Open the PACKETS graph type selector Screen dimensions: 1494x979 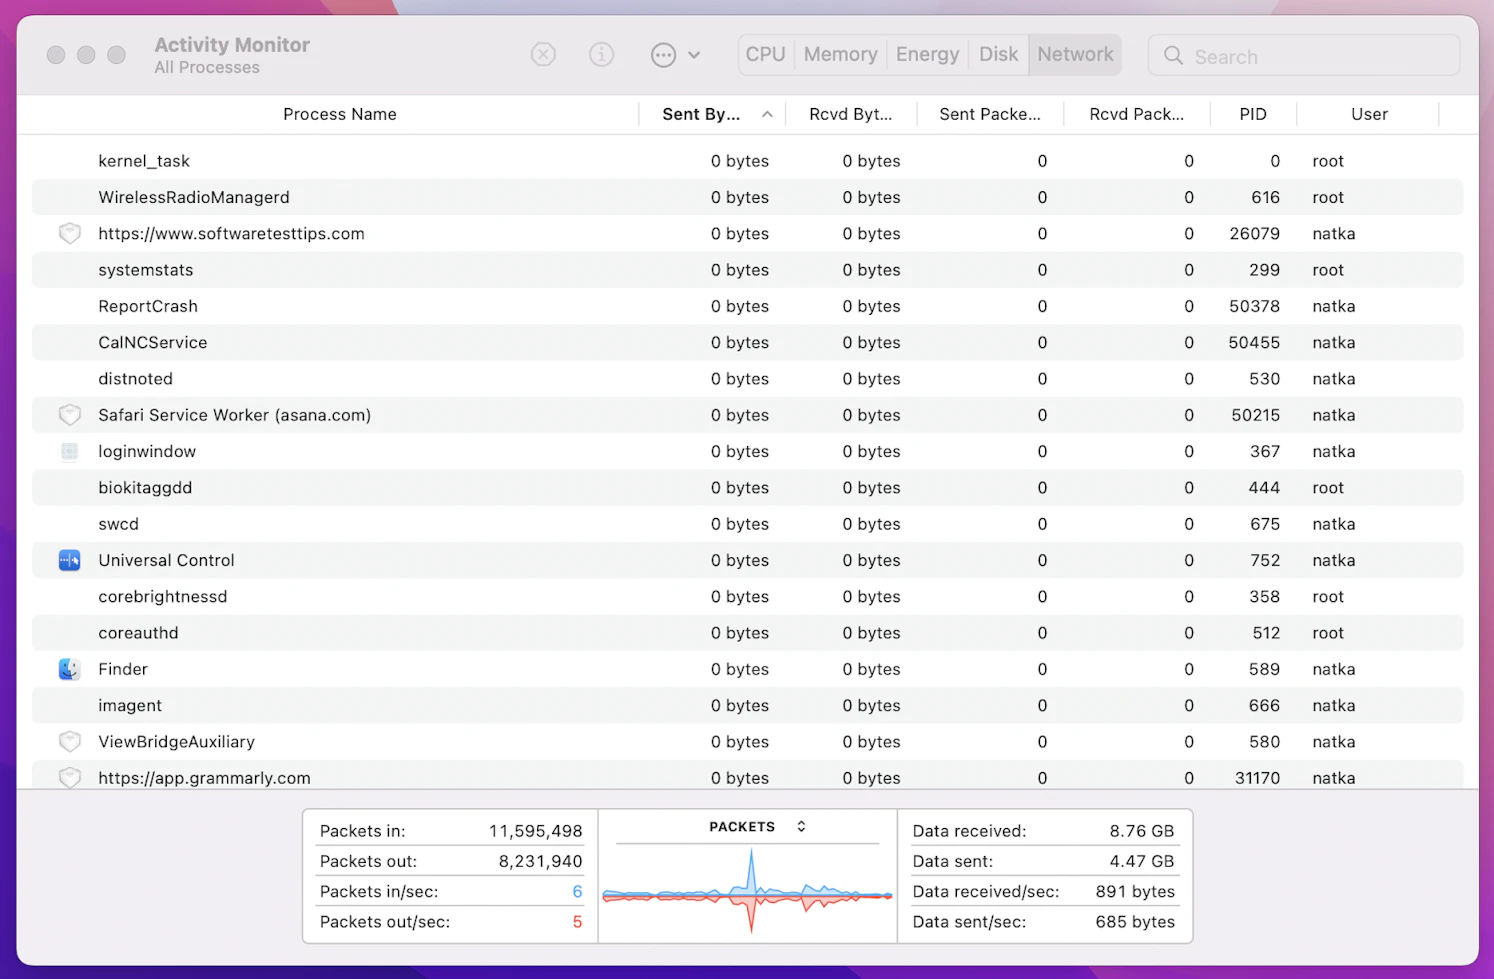[800, 827]
